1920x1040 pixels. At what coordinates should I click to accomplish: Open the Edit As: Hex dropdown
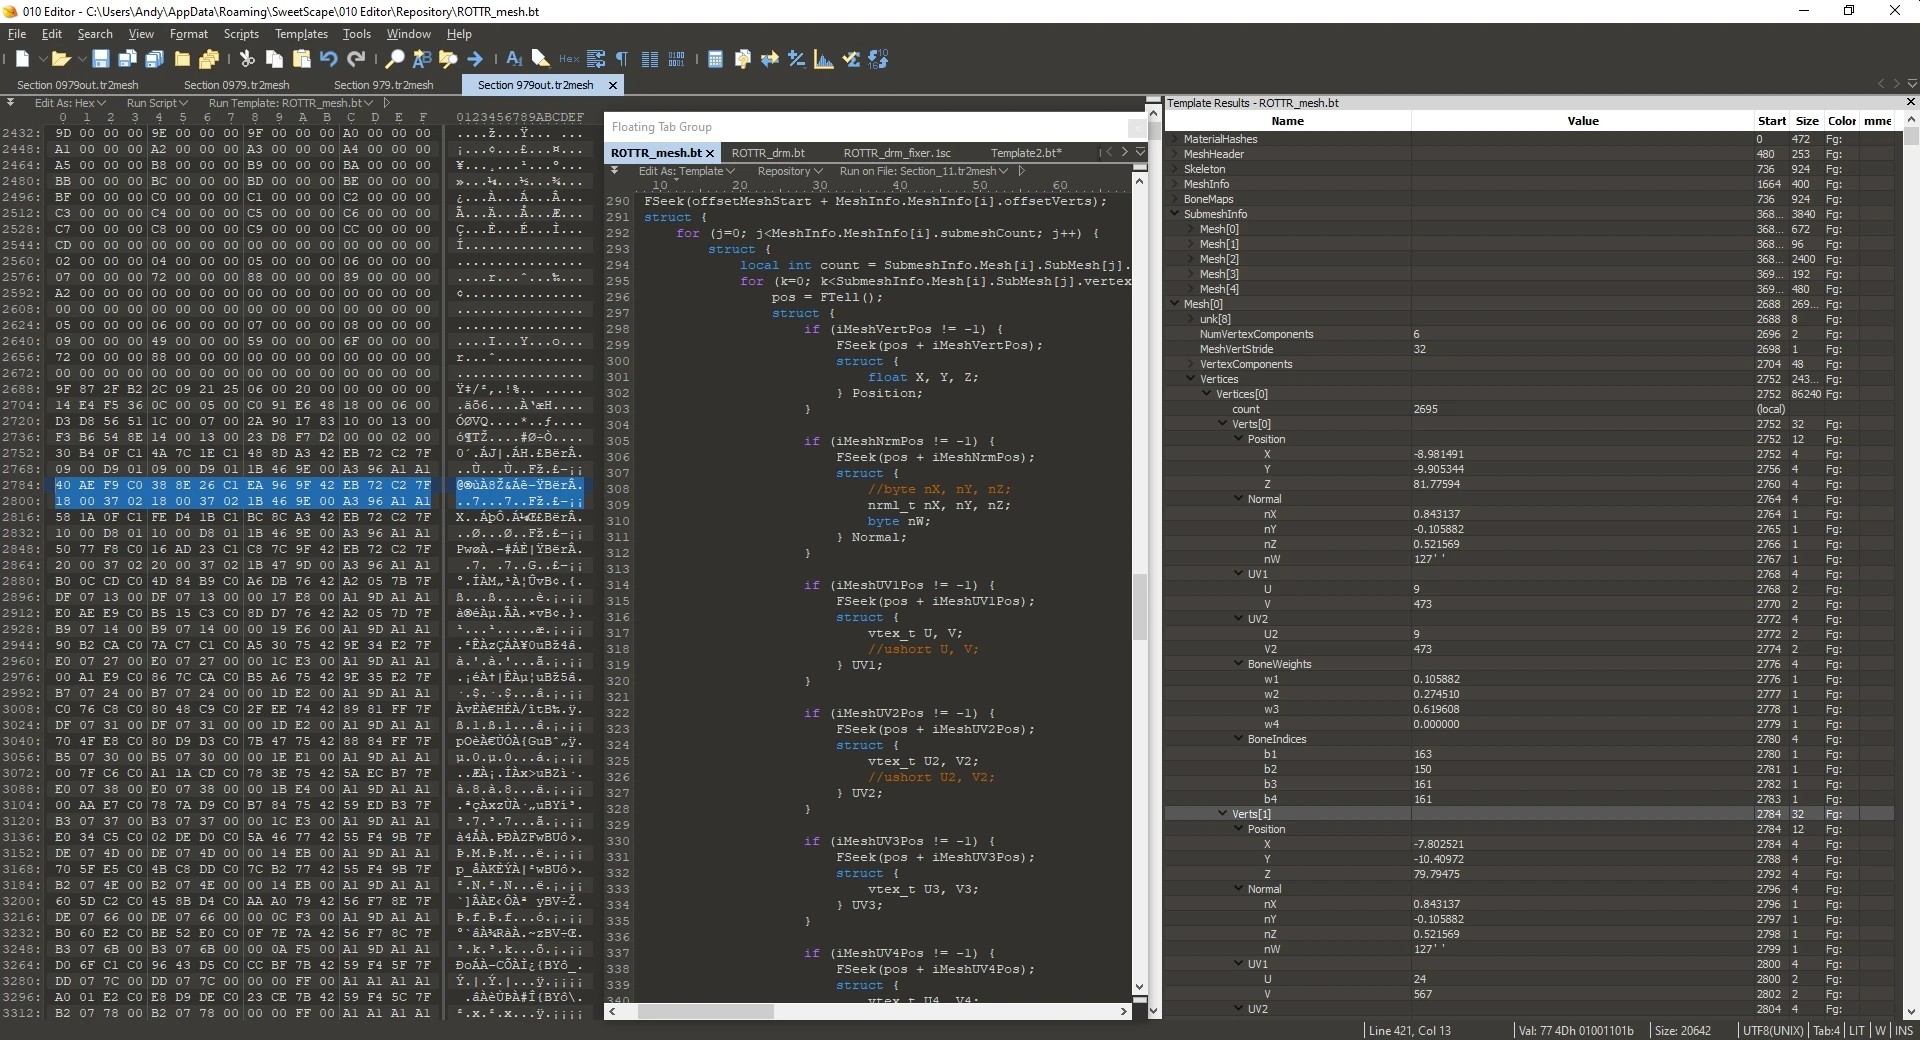[x=69, y=103]
